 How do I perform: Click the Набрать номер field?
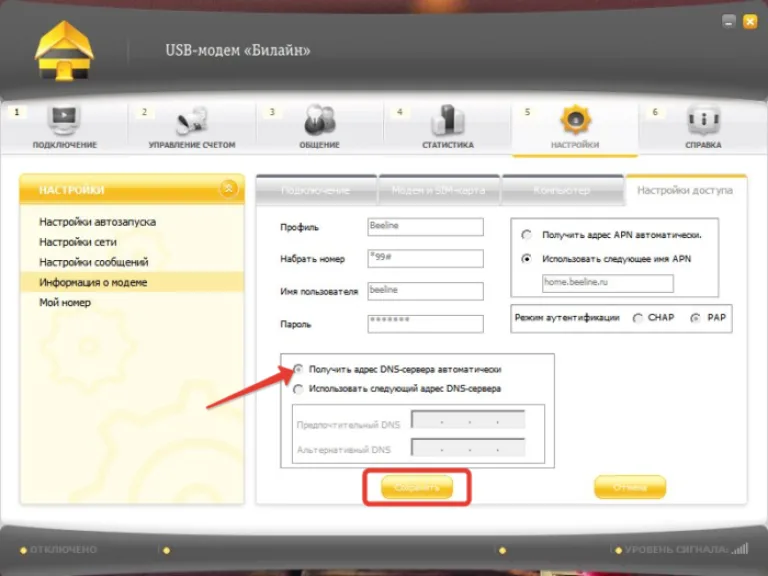(426, 258)
